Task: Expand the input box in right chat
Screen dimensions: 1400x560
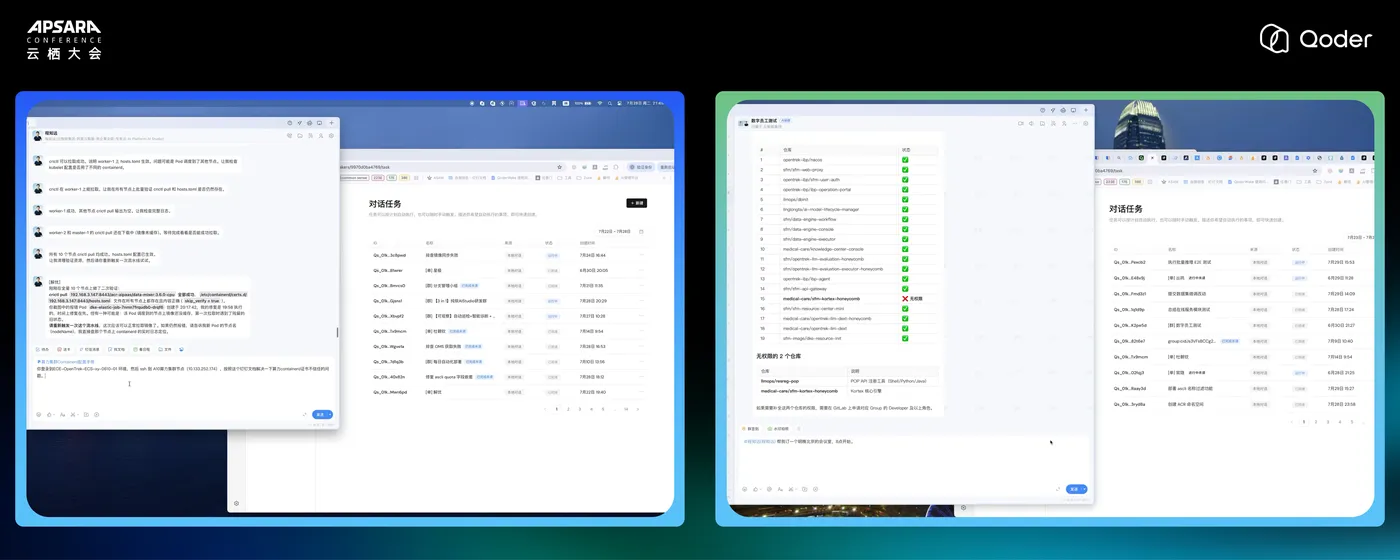Action: pyautogui.click(x=1058, y=489)
